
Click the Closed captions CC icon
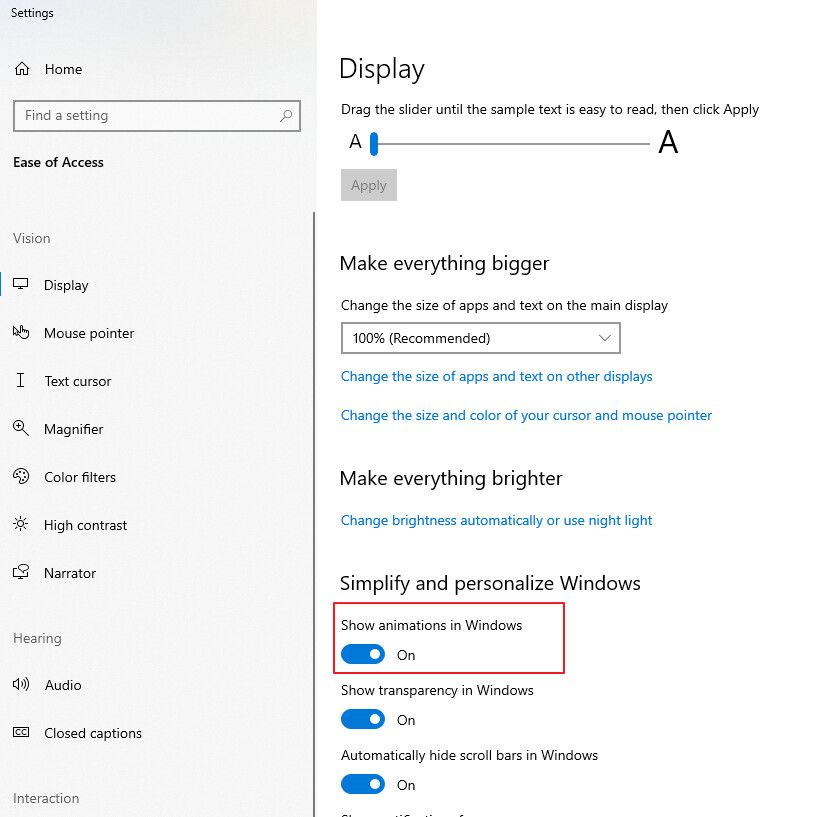coord(21,733)
